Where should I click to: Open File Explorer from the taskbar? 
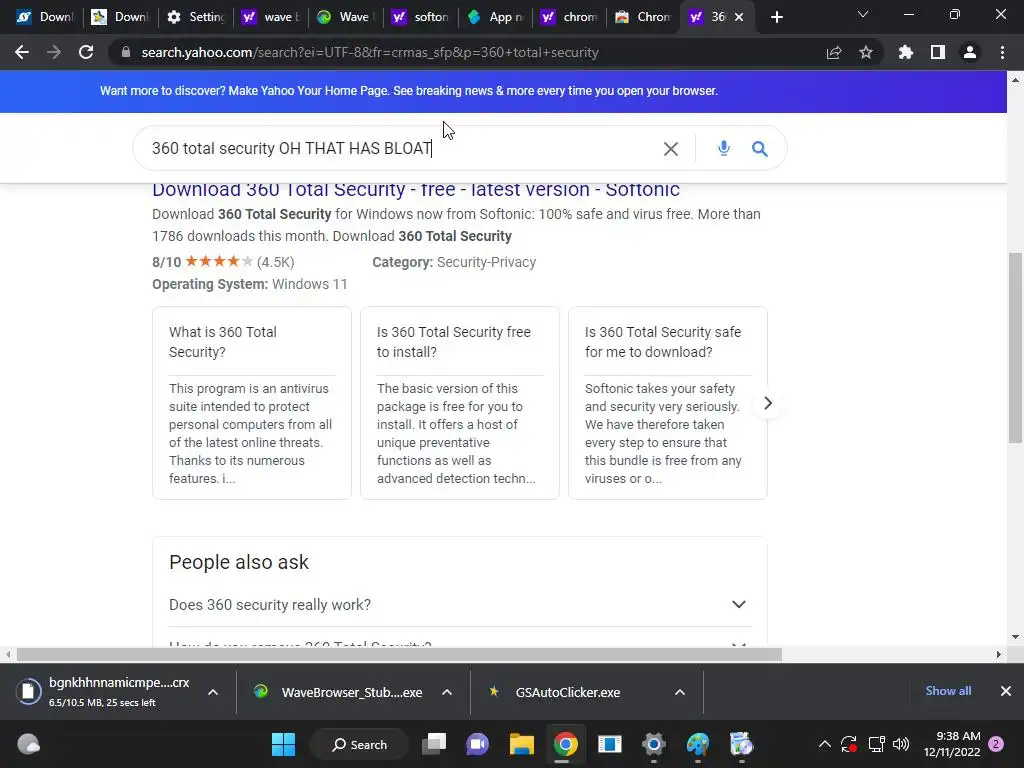[x=522, y=744]
